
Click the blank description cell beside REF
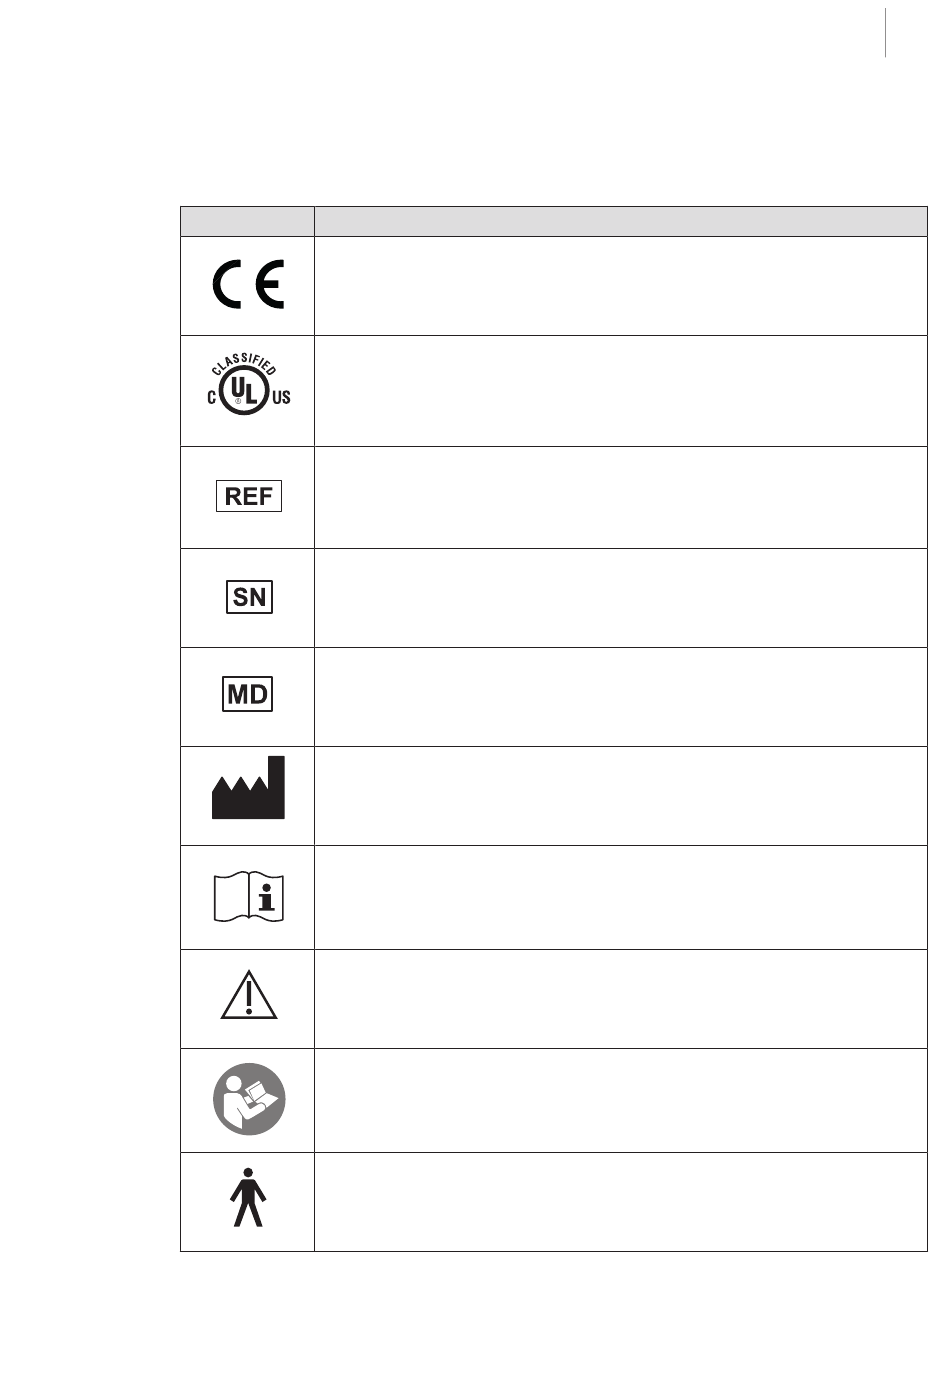coord(621,497)
